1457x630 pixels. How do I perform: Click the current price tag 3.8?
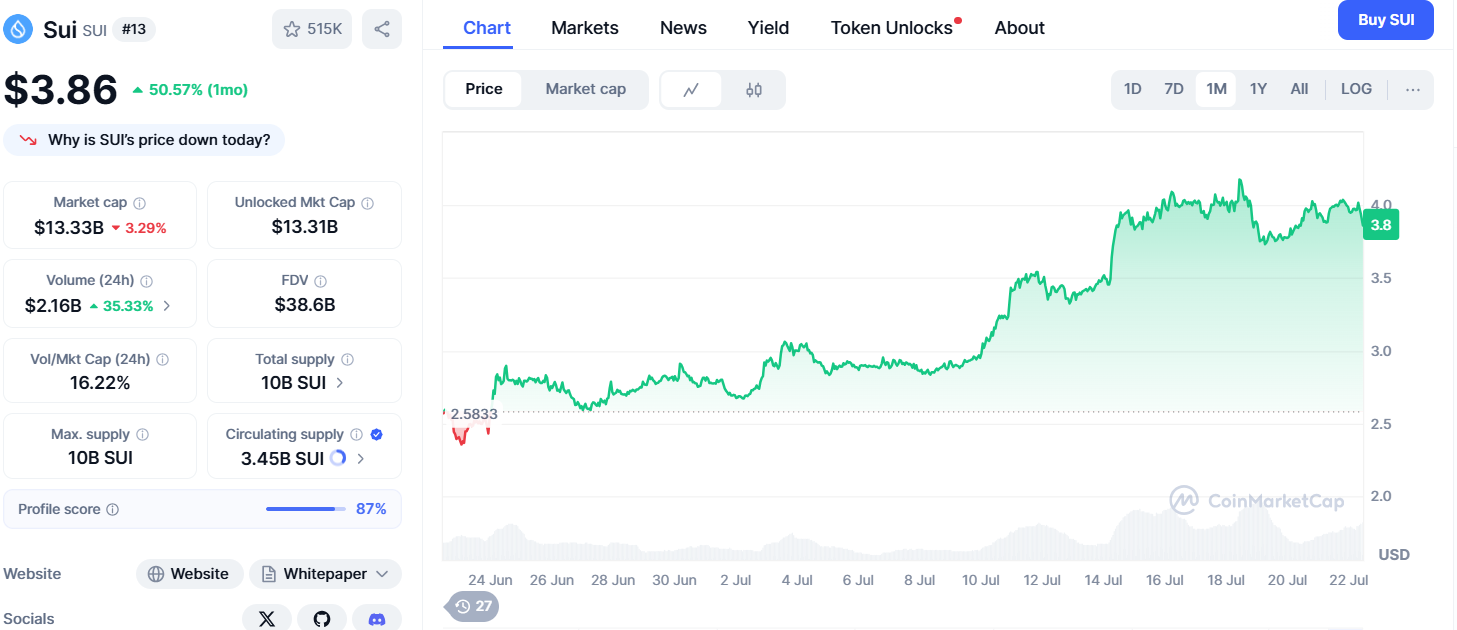point(1381,225)
